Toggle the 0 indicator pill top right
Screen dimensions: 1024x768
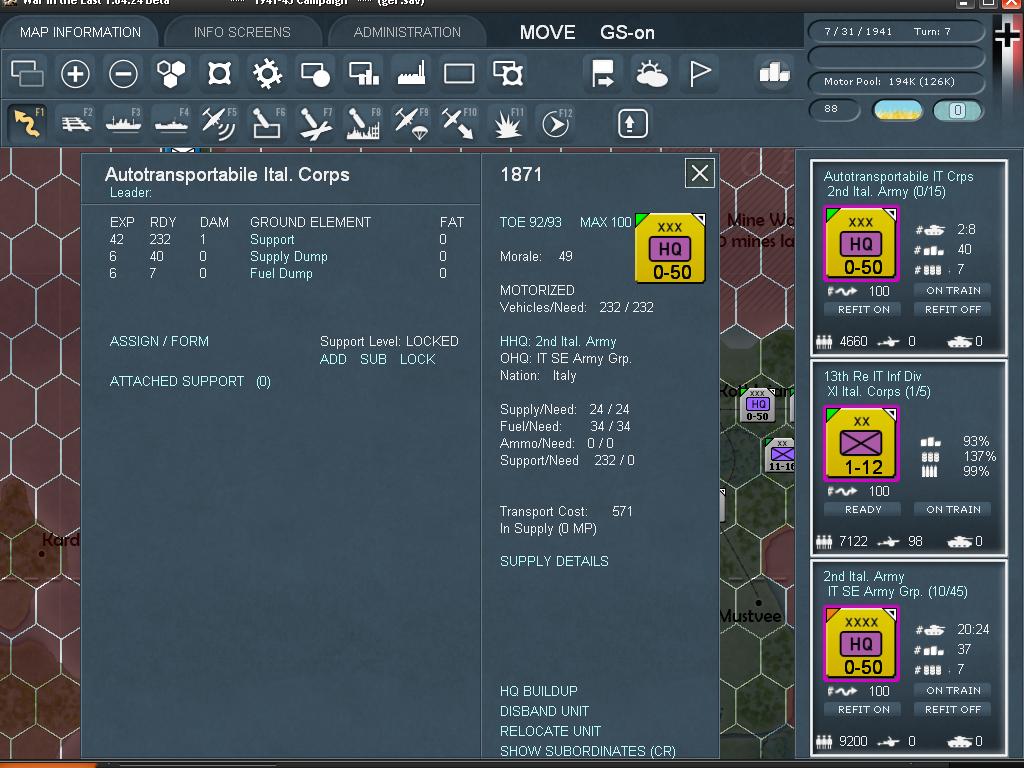click(957, 110)
